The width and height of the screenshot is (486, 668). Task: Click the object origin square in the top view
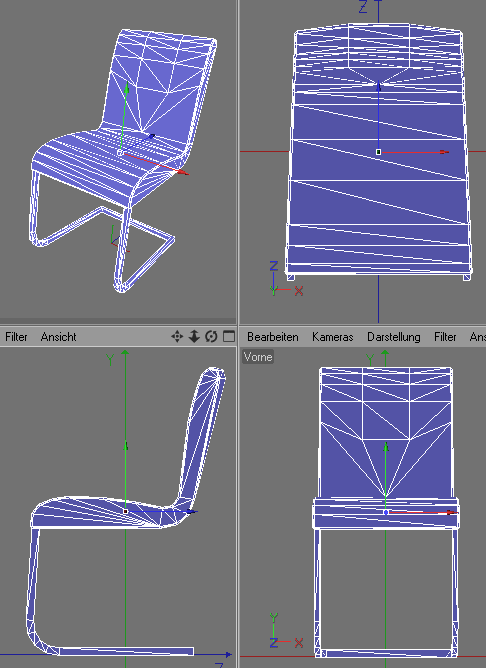pos(378,152)
